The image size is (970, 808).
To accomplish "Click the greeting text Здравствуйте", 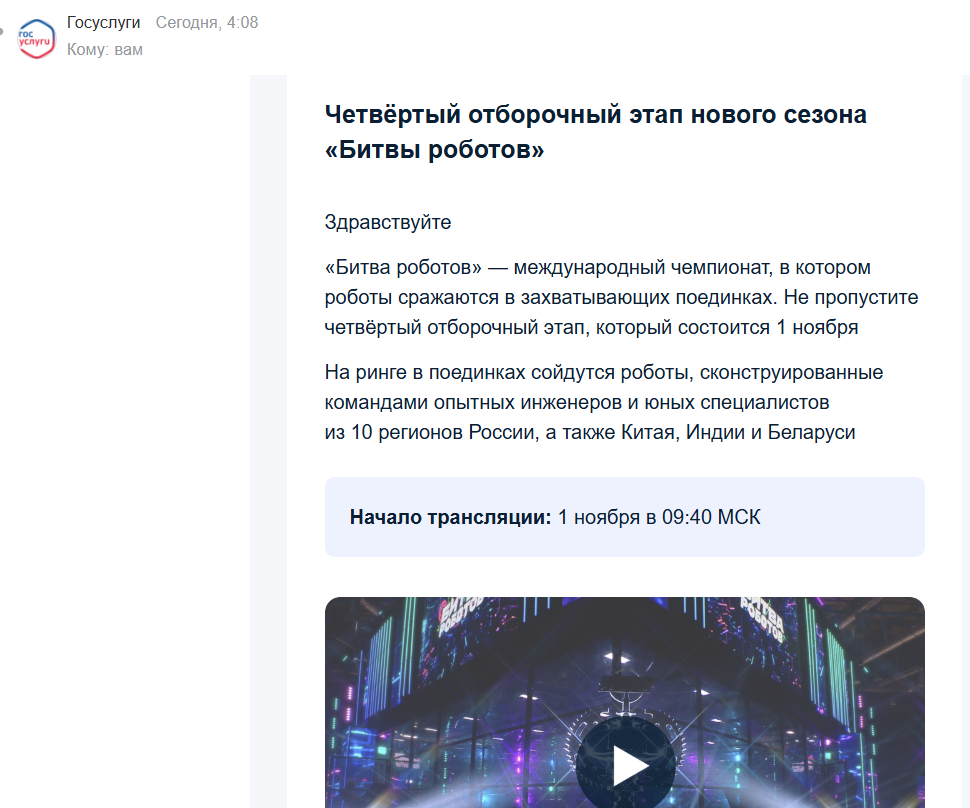I will pyautogui.click(x=388, y=222).
